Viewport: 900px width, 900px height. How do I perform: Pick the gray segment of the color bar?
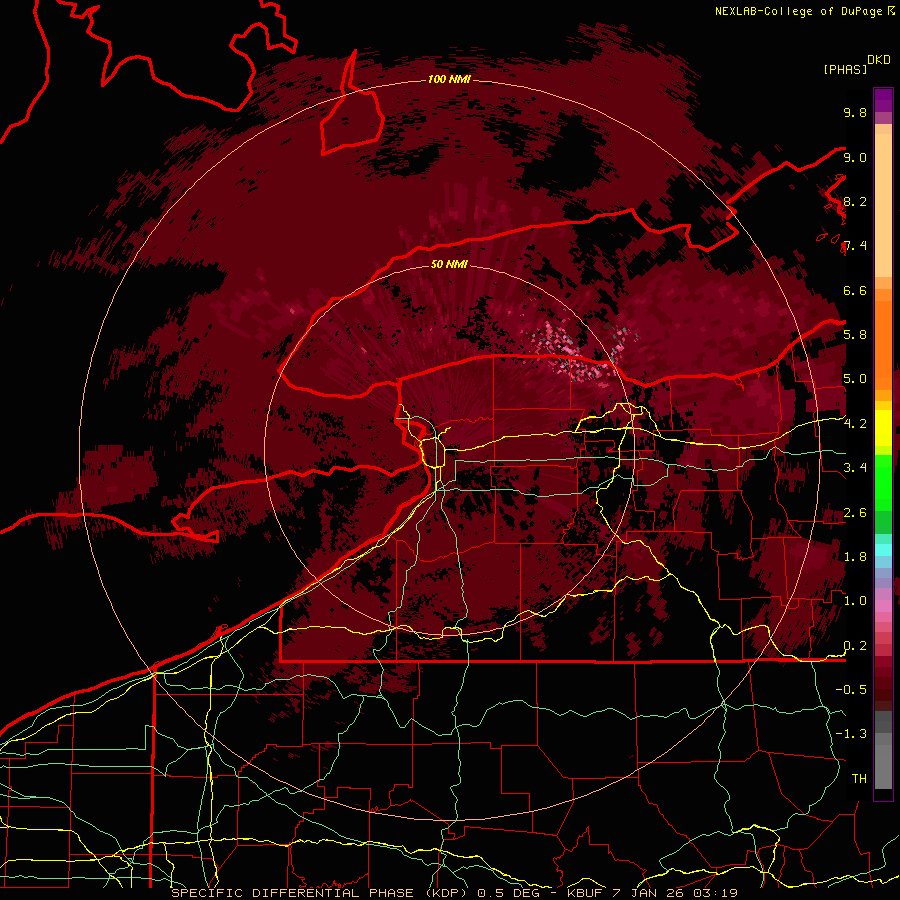tap(883, 749)
